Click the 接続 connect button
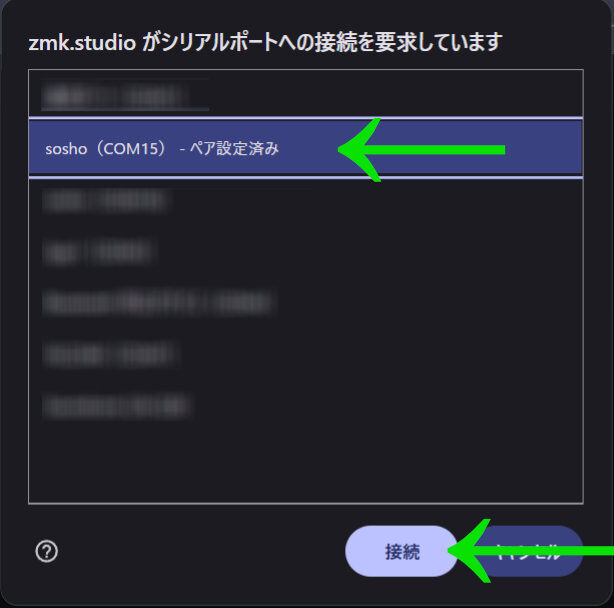 [x=401, y=551]
